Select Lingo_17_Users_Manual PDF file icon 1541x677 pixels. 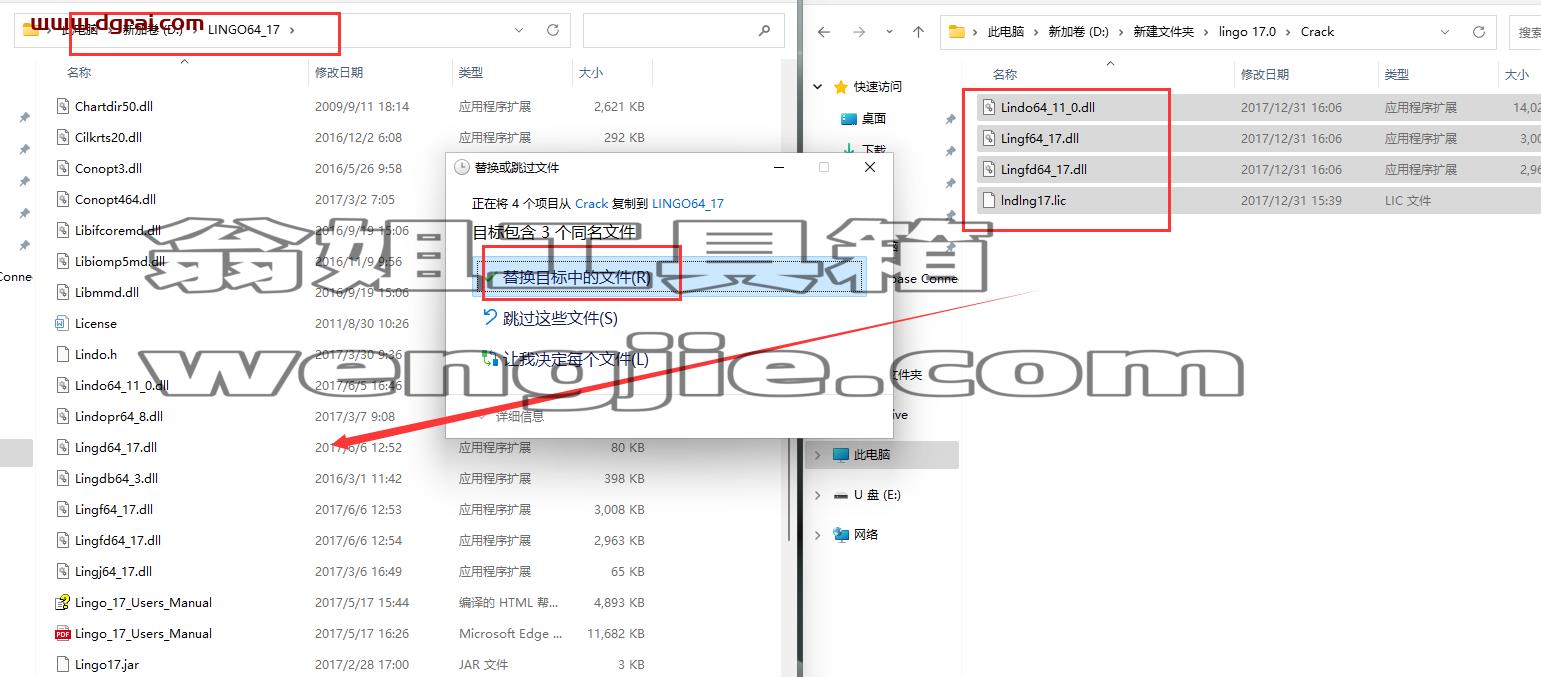[x=63, y=633]
